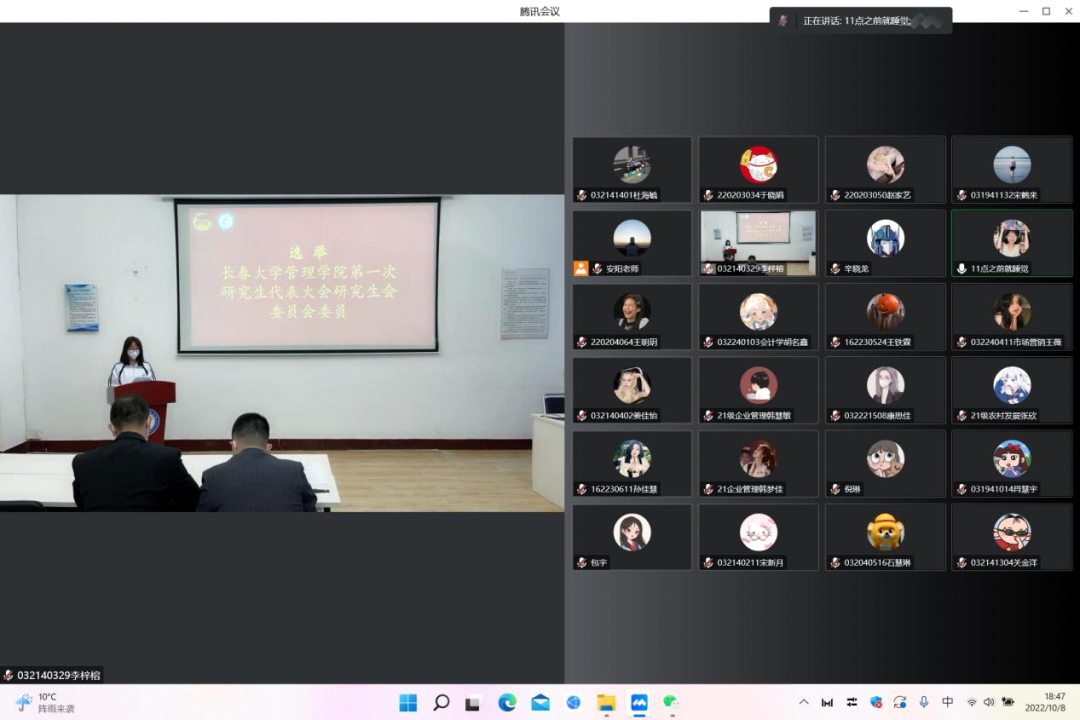Select the yellow bear avatar of 032040516
The height and width of the screenshot is (720, 1080).
pos(885,533)
